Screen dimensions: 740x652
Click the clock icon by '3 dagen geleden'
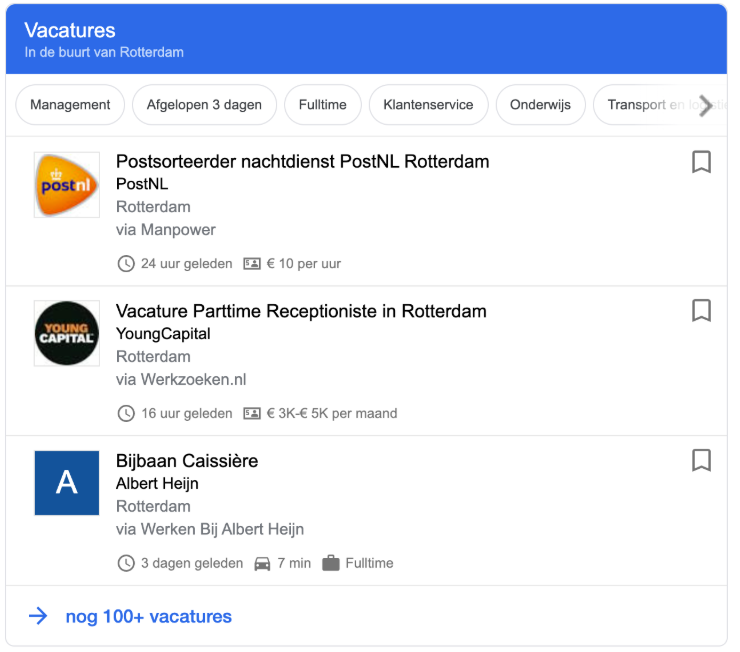coord(126,563)
